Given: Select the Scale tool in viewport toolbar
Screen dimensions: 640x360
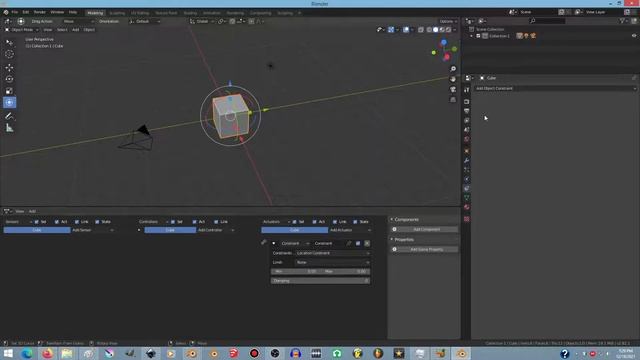Looking at the screenshot, I should point(9,91).
